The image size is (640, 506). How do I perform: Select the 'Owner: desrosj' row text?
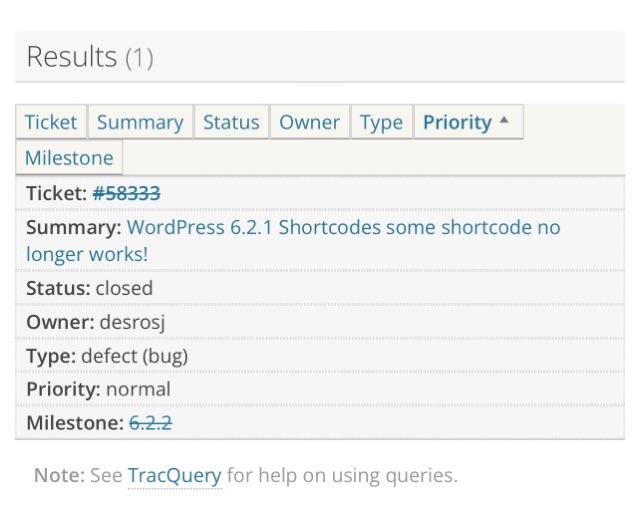pyautogui.click(x=96, y=322)
